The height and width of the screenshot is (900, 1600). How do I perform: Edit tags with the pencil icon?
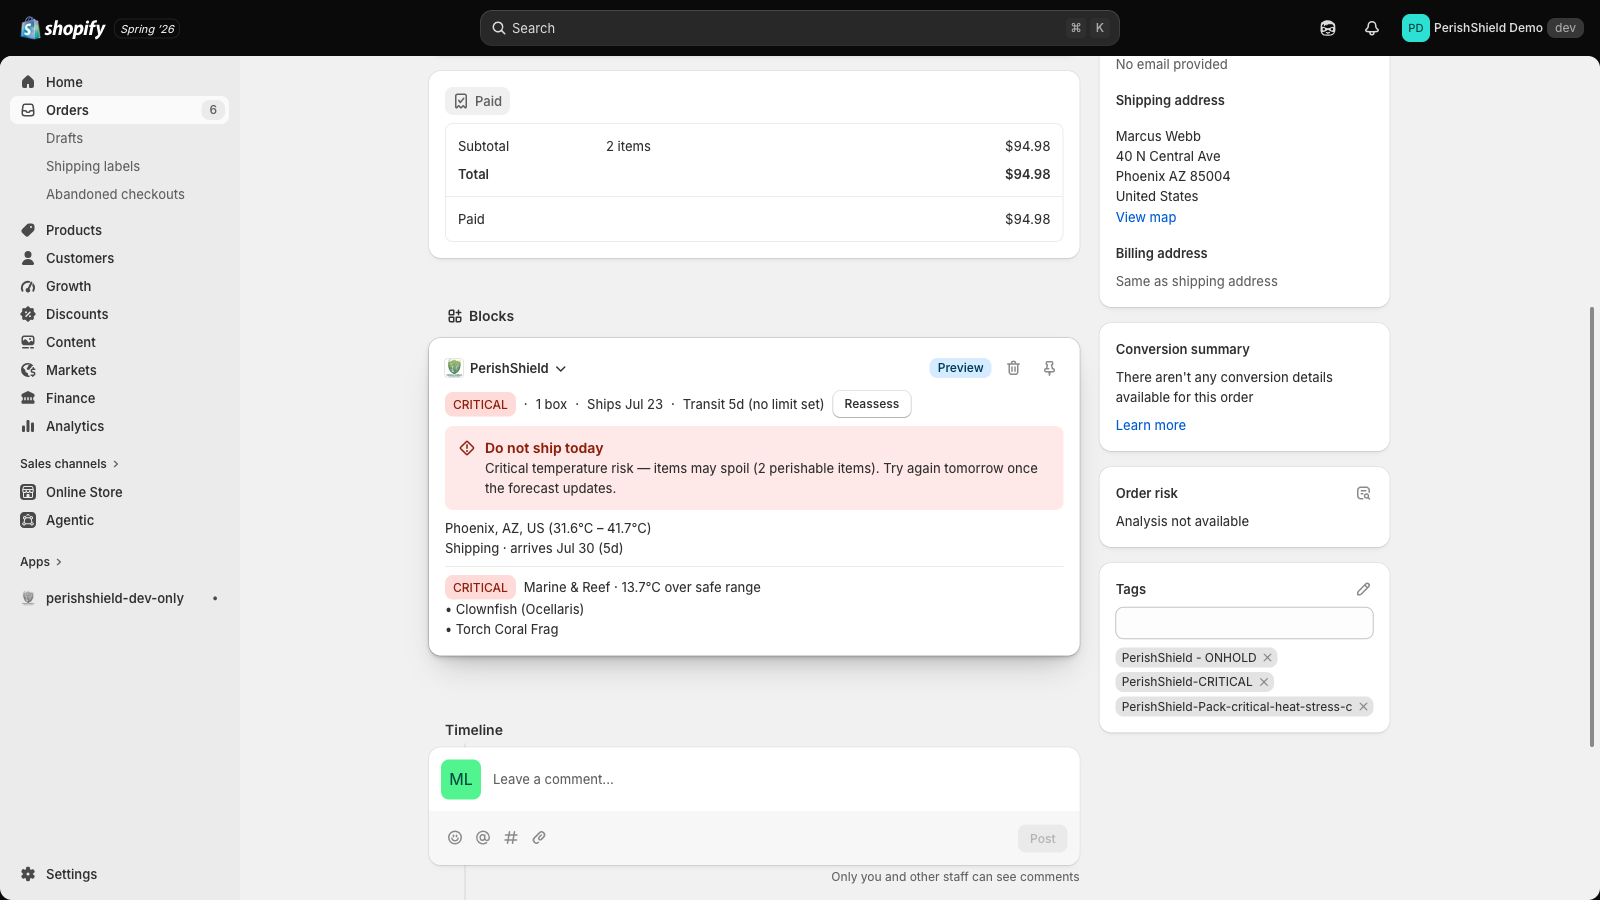1363,589
